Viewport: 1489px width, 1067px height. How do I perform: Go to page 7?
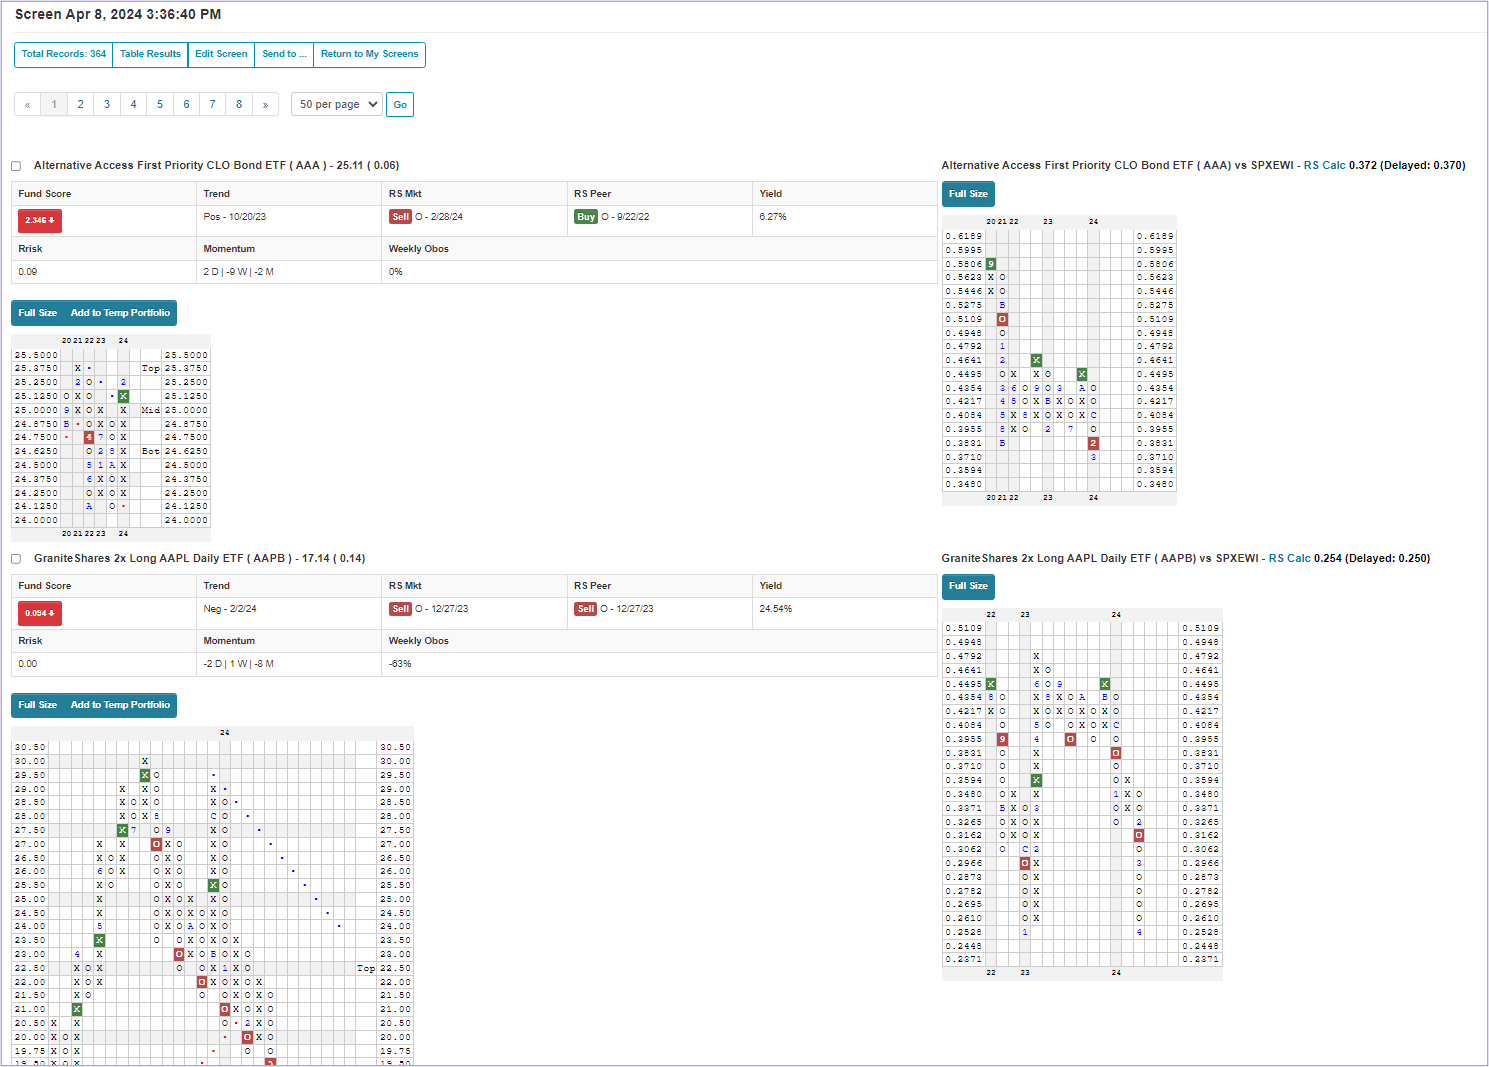pos(212,104)
